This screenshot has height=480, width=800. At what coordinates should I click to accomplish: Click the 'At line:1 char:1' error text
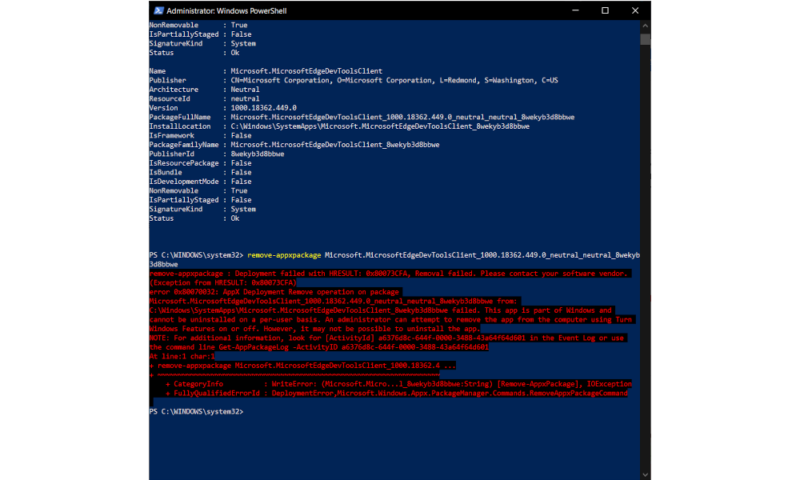[x=182, y=356]
